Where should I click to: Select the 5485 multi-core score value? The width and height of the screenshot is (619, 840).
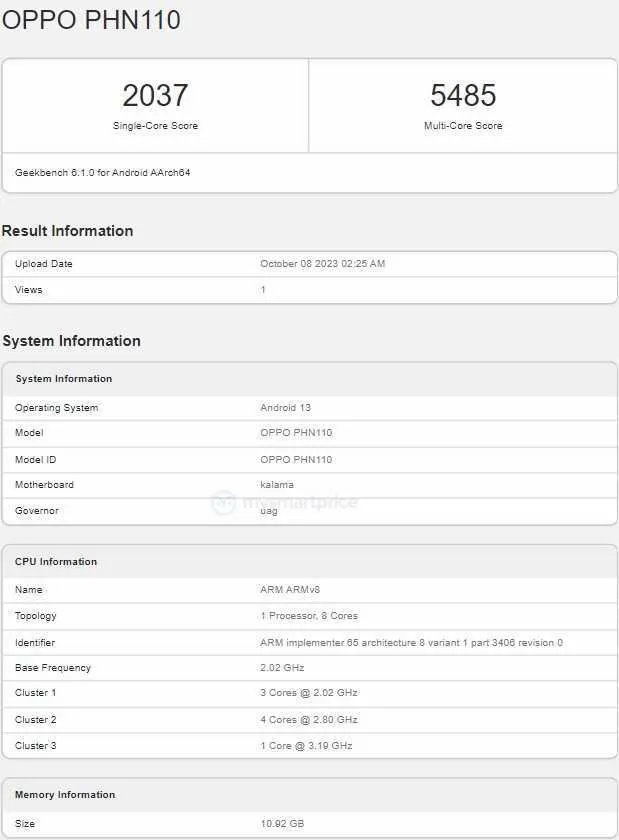(x=463, y=95)
